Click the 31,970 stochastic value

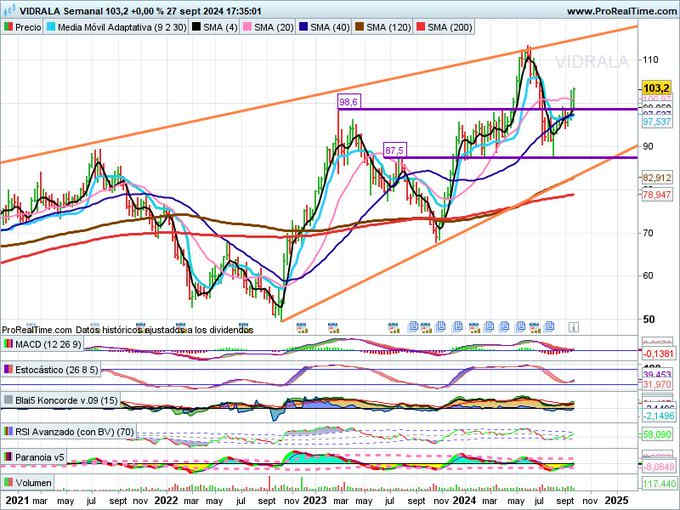point(656,385)
